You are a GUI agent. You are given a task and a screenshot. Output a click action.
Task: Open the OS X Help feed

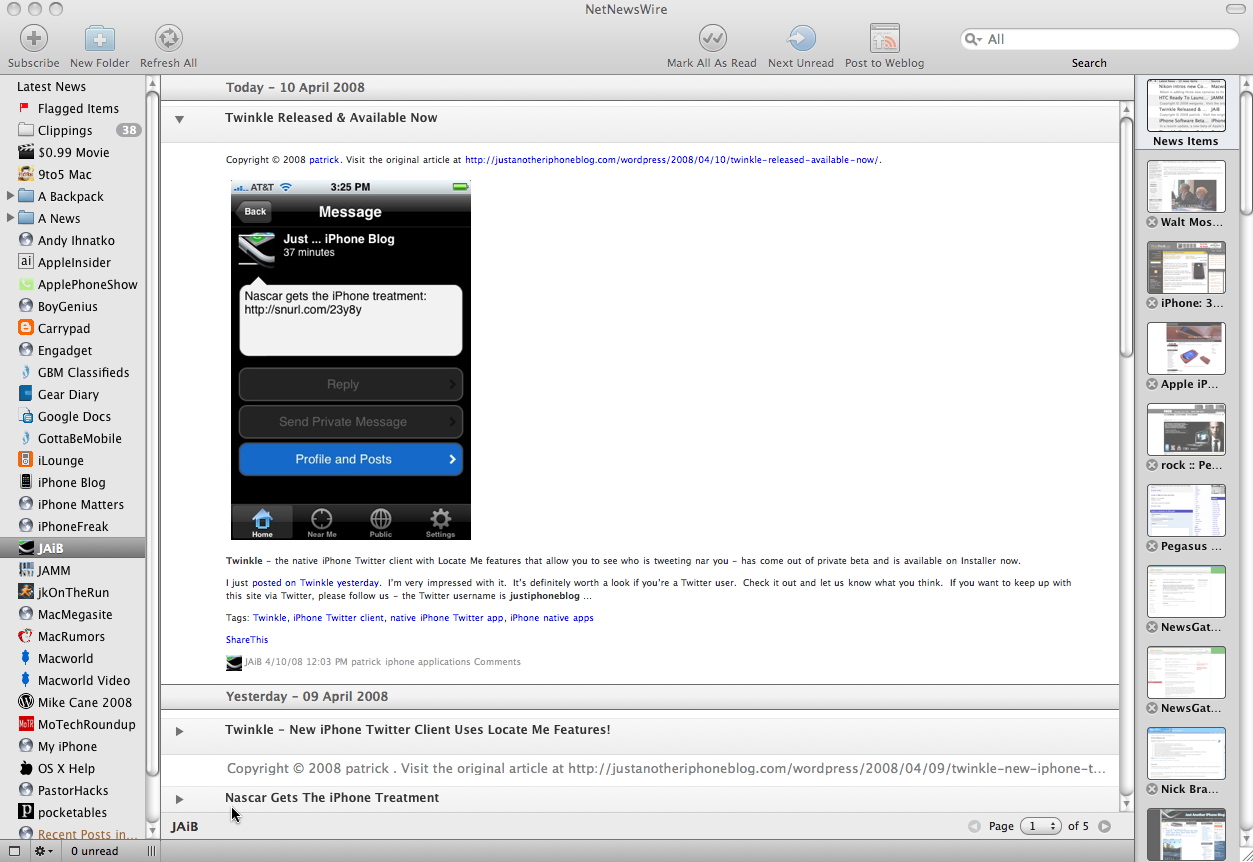(66, 768)
